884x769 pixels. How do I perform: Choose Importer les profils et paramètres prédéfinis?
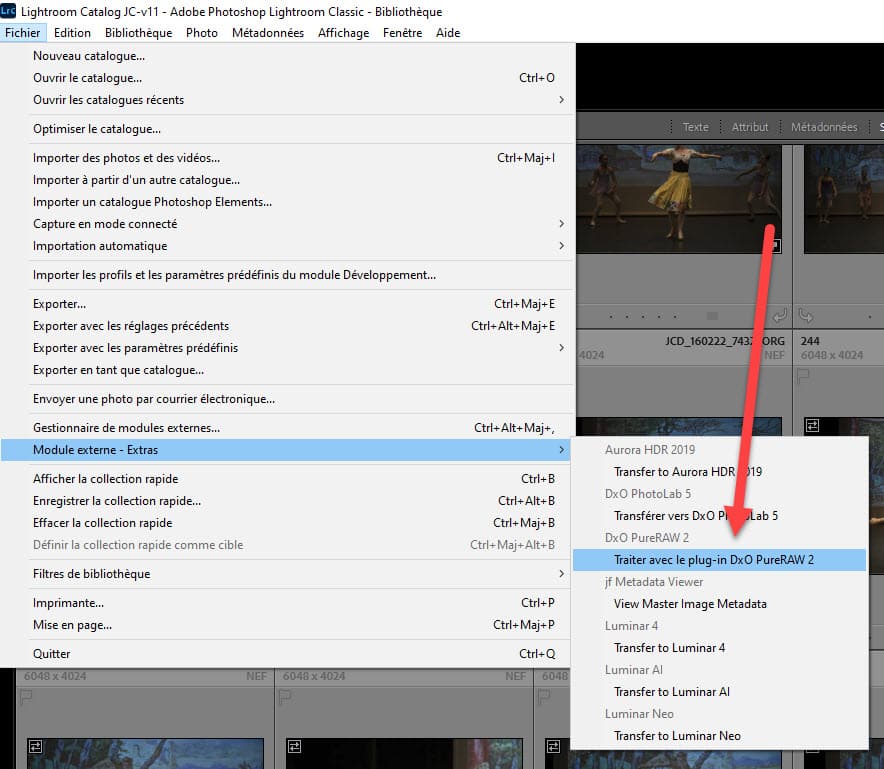[288, 275]
